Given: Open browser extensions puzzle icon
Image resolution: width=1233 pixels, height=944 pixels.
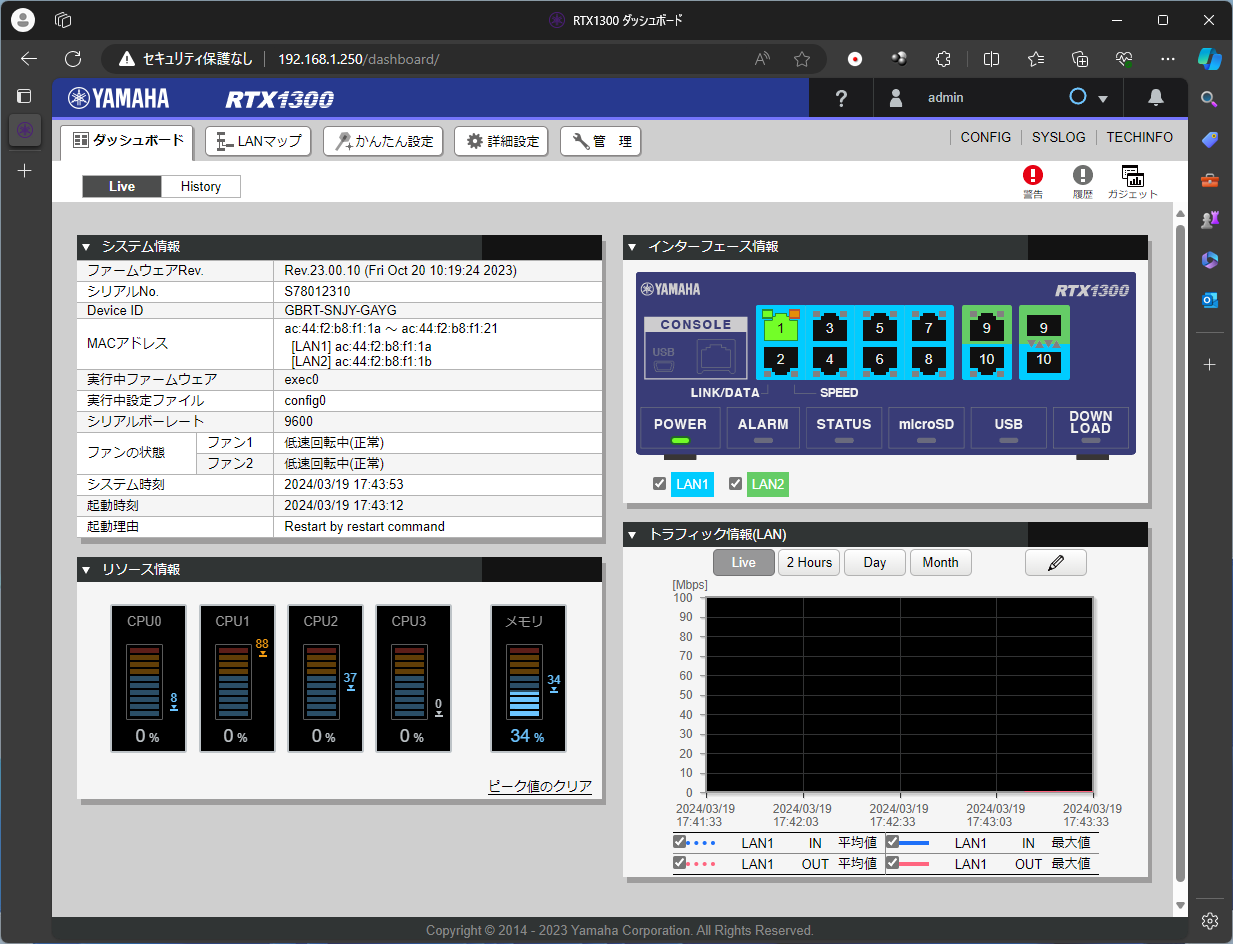Looking at the screenshot, I should point(942,59).
